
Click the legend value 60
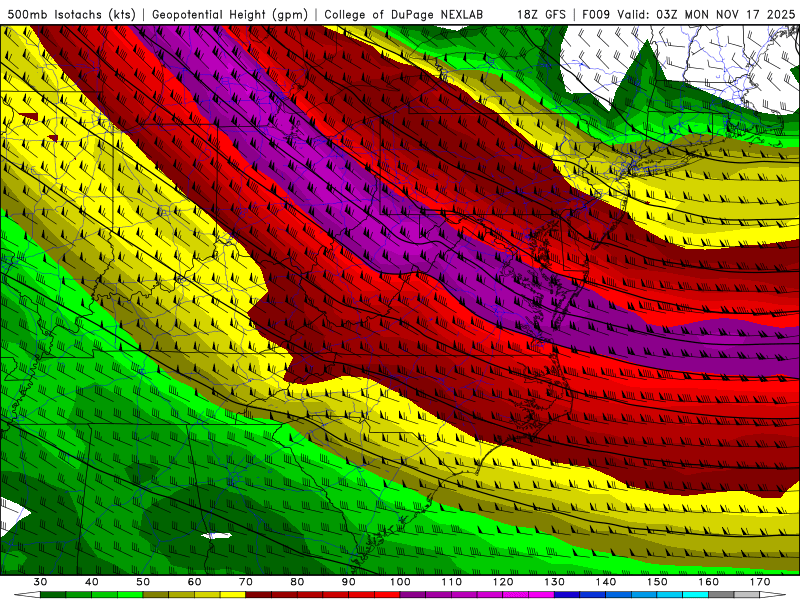point(194,582)
